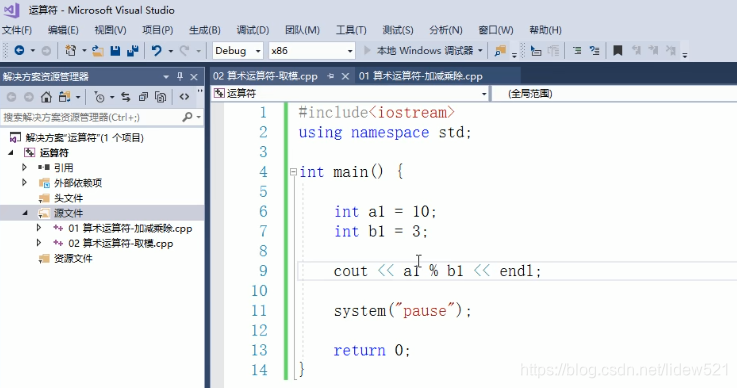Click the Navigate Forward toolbar icon

pyautogui.click(x=46, y=50)
